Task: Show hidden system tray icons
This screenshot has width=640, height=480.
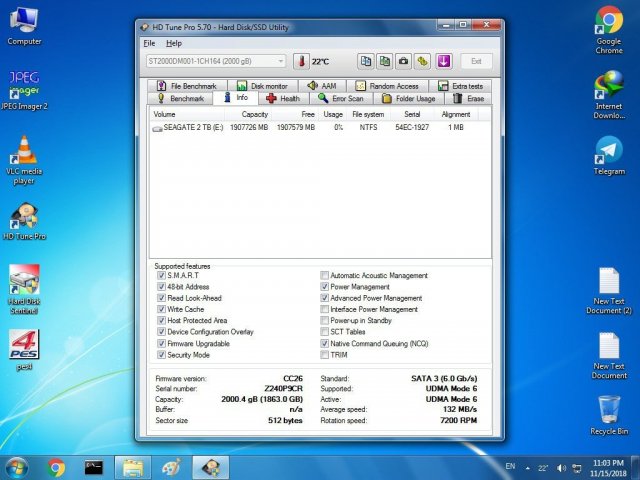Action: [x=527, y=468]
